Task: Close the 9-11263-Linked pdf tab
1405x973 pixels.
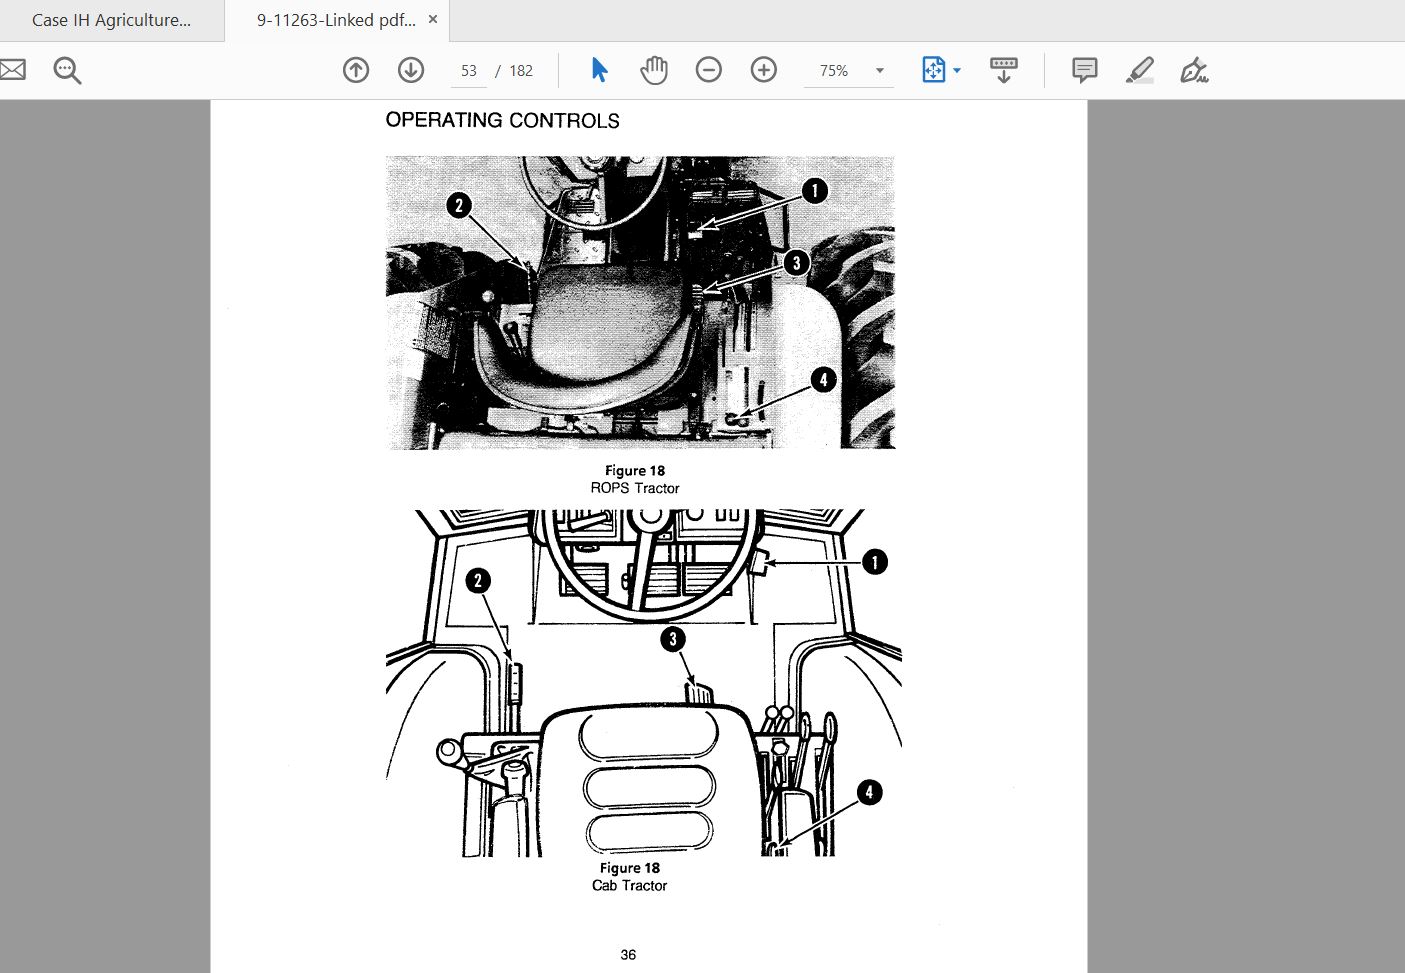Action: (433, 19)
